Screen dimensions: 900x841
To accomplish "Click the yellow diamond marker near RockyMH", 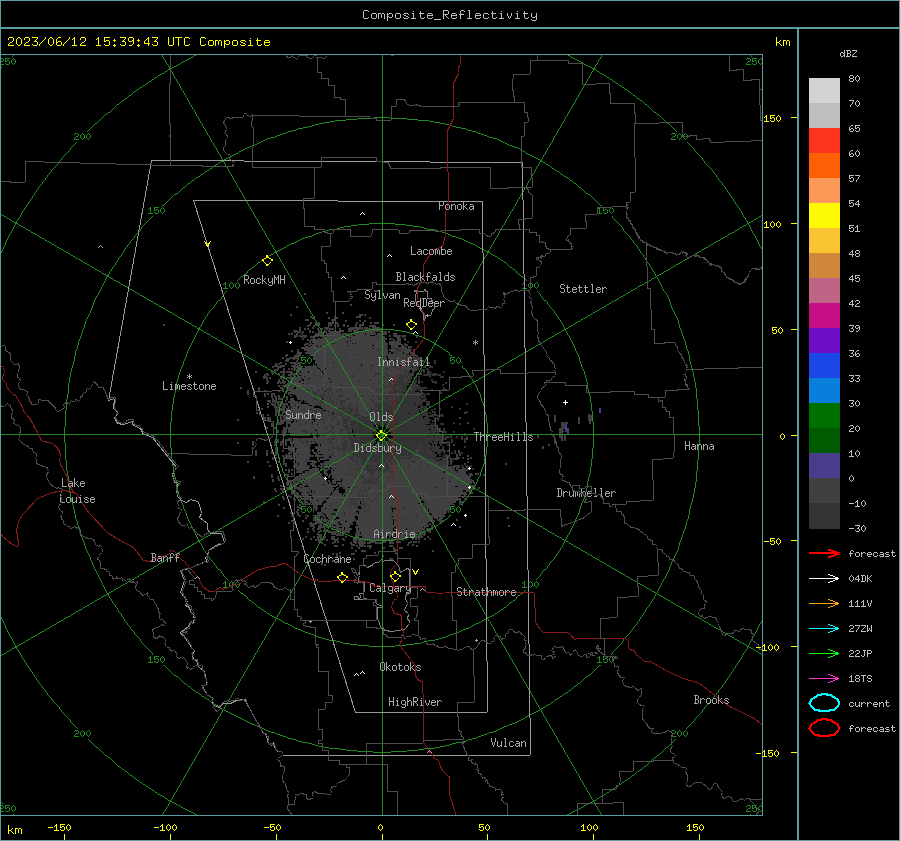I will tap(267, 261).
